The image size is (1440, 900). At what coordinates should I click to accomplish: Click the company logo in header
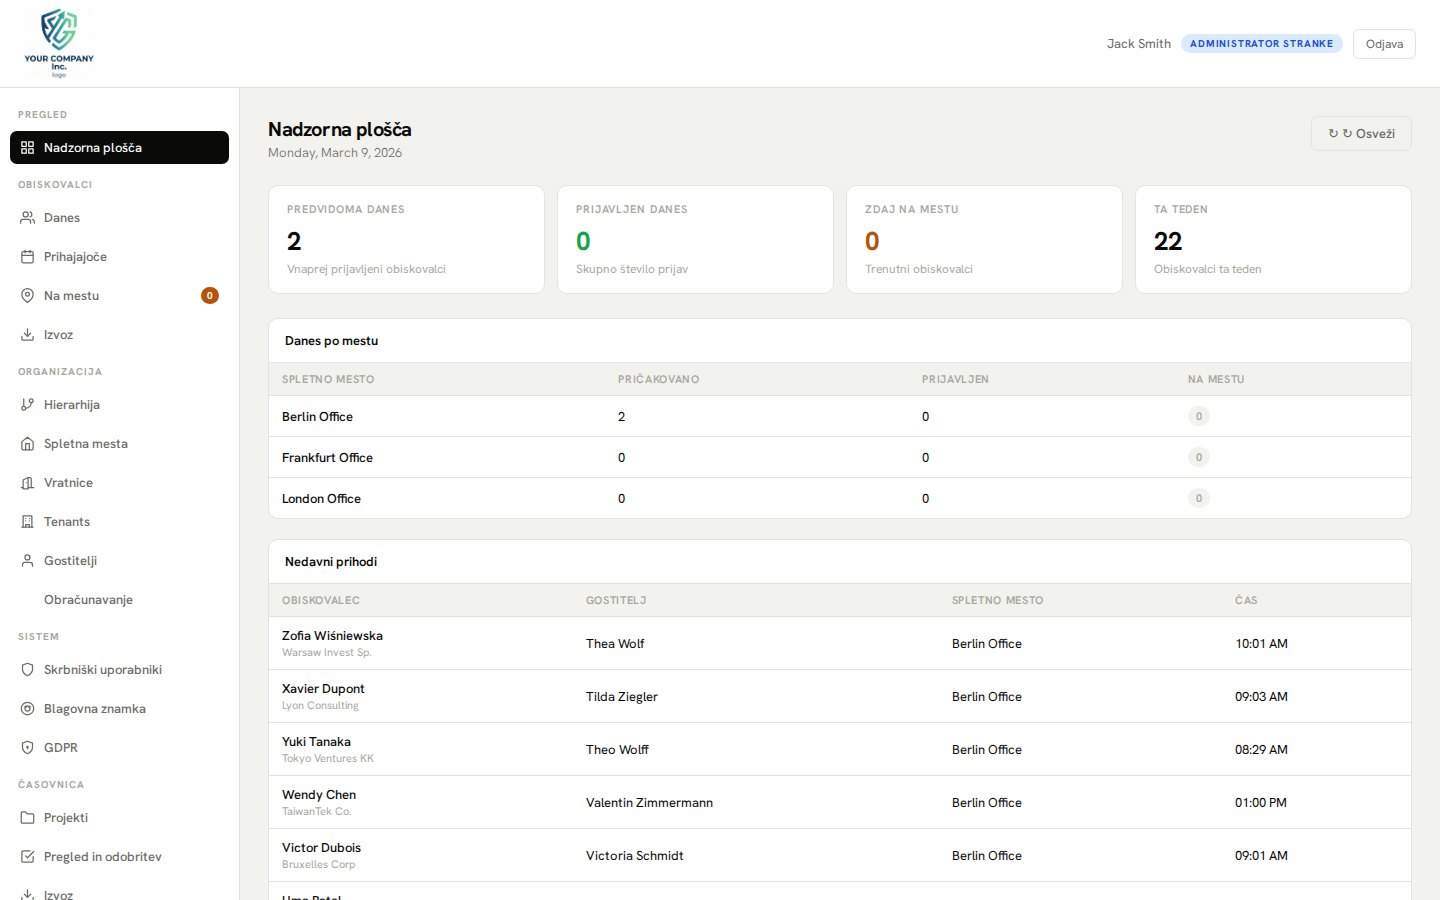pyautogui.click(x=59, y=43)
